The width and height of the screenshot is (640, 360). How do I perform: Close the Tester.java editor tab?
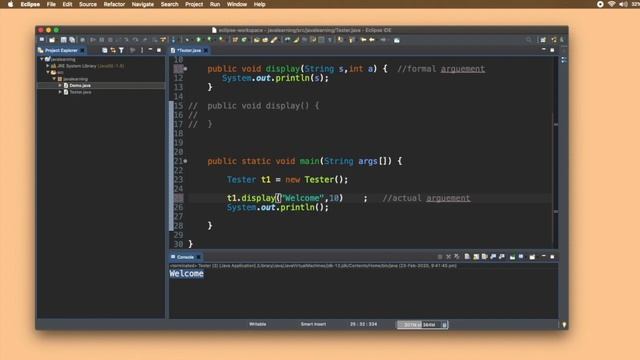tap(206, 50)
